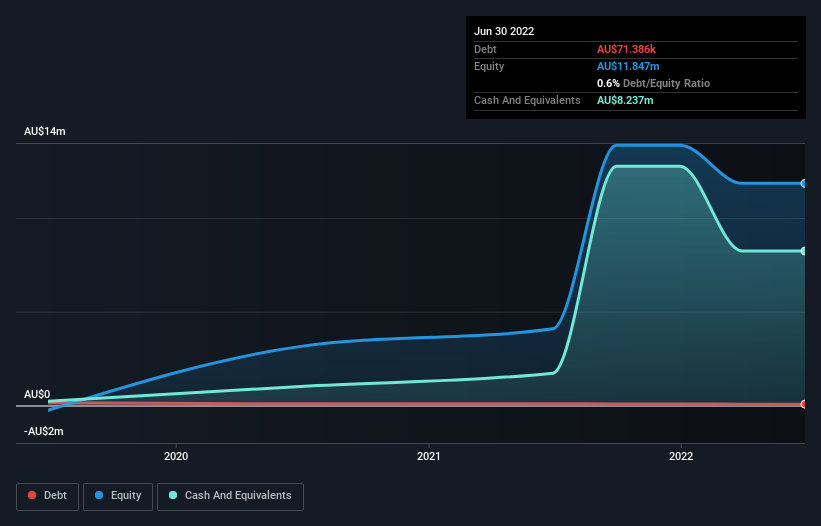This screenshot has height=526, width=821.
Task: Click the Jun 30 2022 tooltip date
Action: tap(504, 31)
